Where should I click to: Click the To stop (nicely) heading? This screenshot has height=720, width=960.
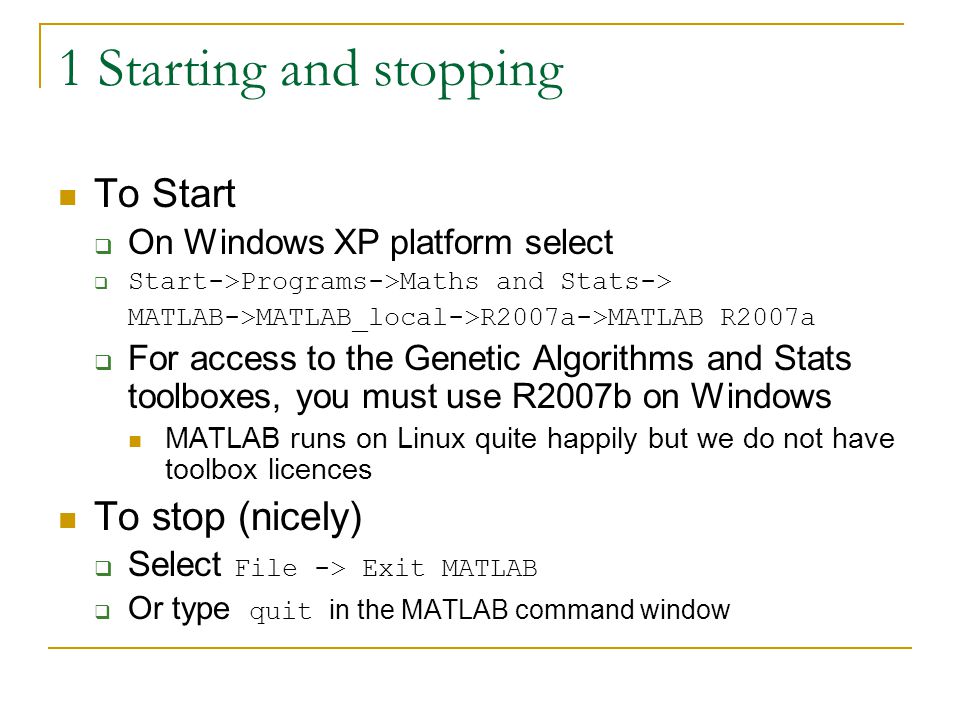228,517
